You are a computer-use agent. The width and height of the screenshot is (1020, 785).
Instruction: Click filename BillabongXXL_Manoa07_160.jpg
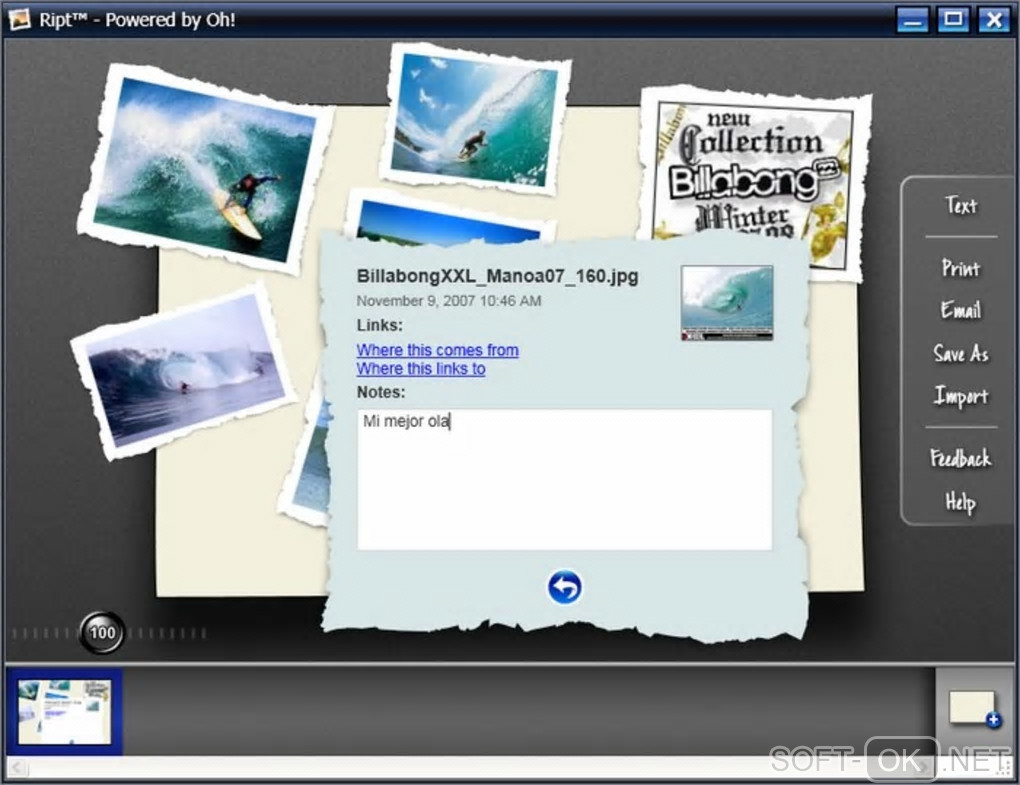497,276
